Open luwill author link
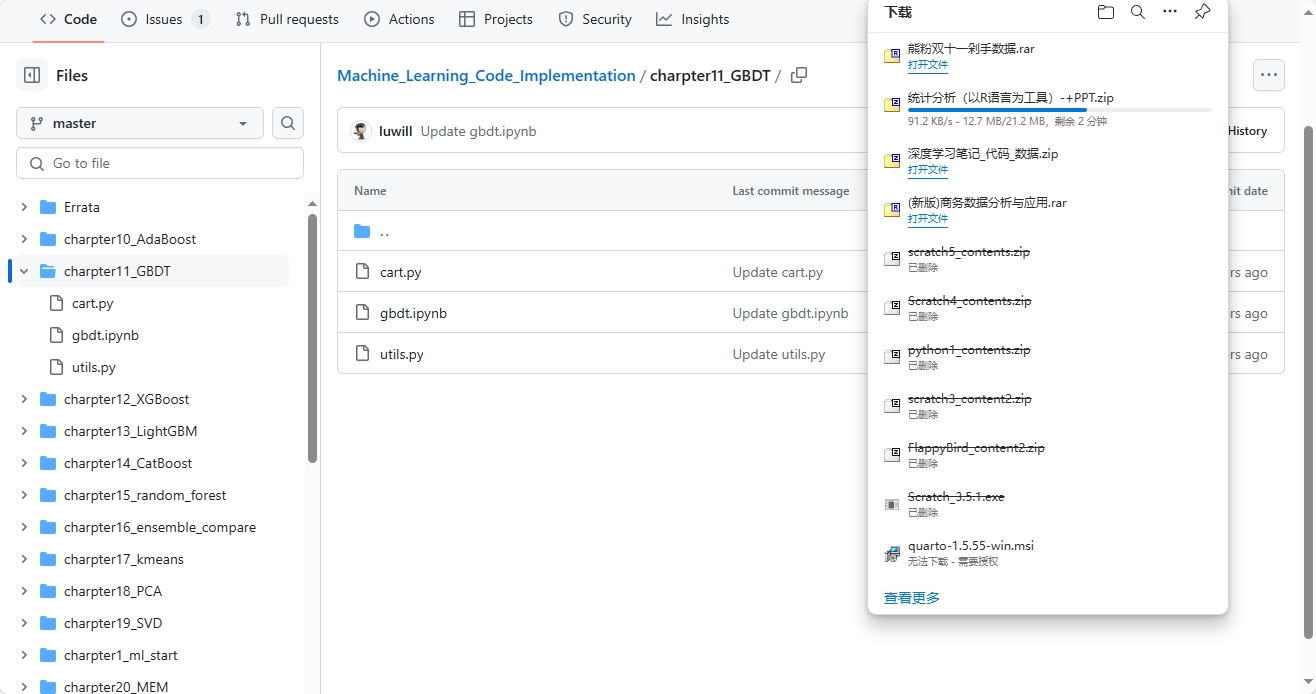The image size is (1316, 694). point(395,131)
